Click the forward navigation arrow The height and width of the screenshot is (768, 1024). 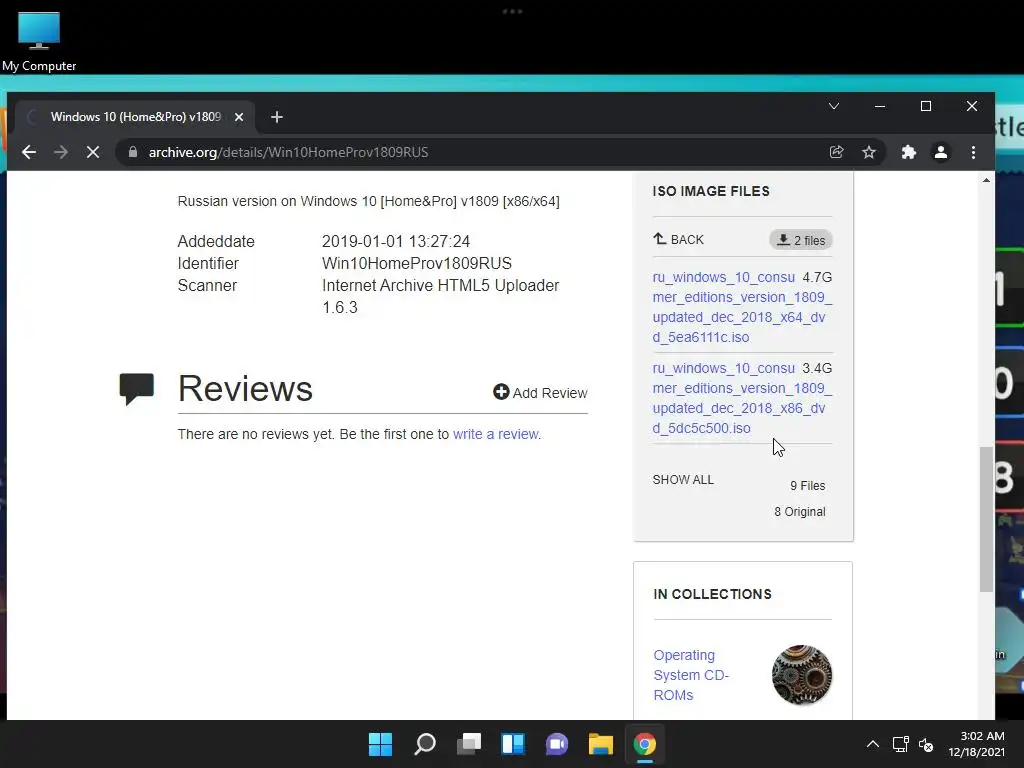click(61, 152)
